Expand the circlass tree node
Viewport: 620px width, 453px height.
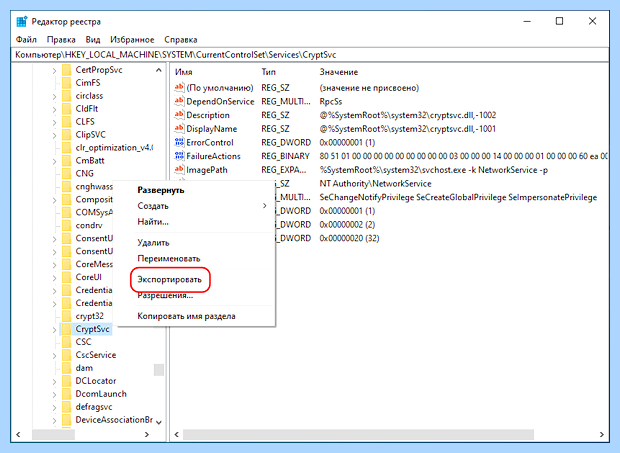pos(54,96)
